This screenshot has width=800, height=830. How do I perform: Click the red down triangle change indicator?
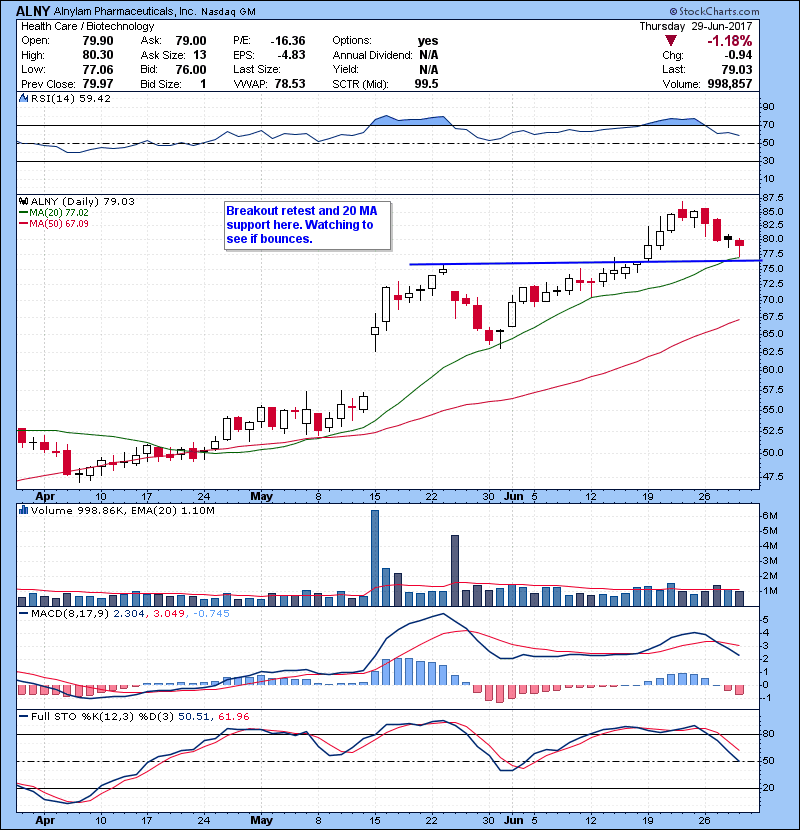(671, 40)
